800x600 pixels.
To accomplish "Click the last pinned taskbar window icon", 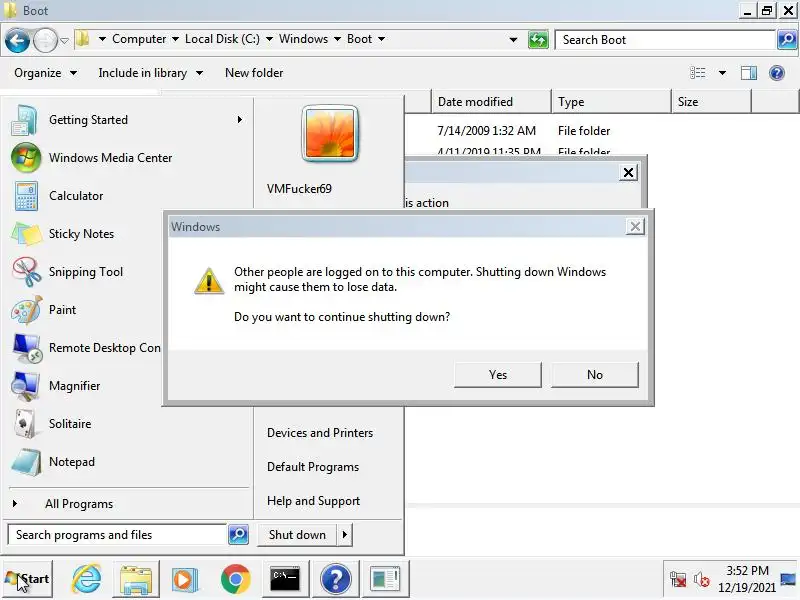I will pos(385,579).
